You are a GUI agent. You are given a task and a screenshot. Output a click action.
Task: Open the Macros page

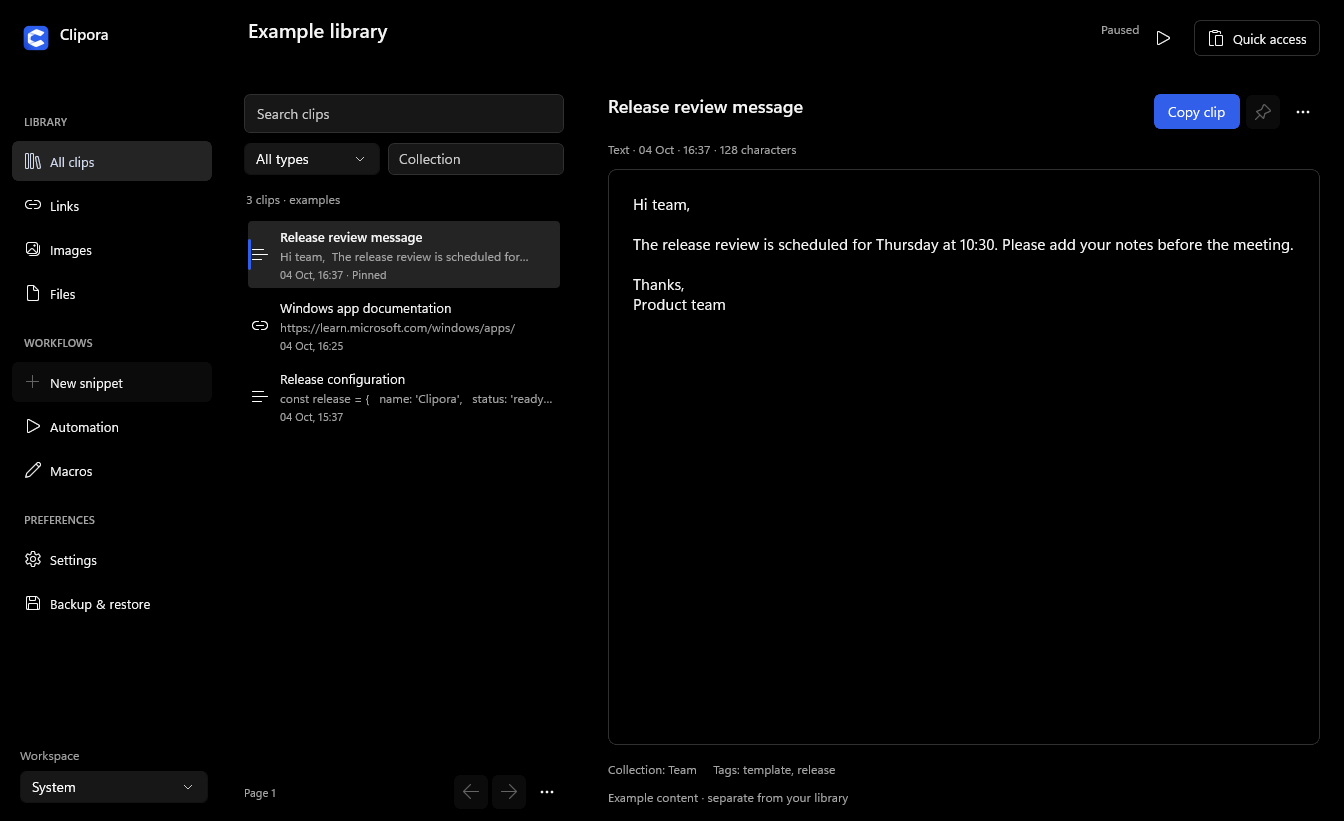coord(112,471)
